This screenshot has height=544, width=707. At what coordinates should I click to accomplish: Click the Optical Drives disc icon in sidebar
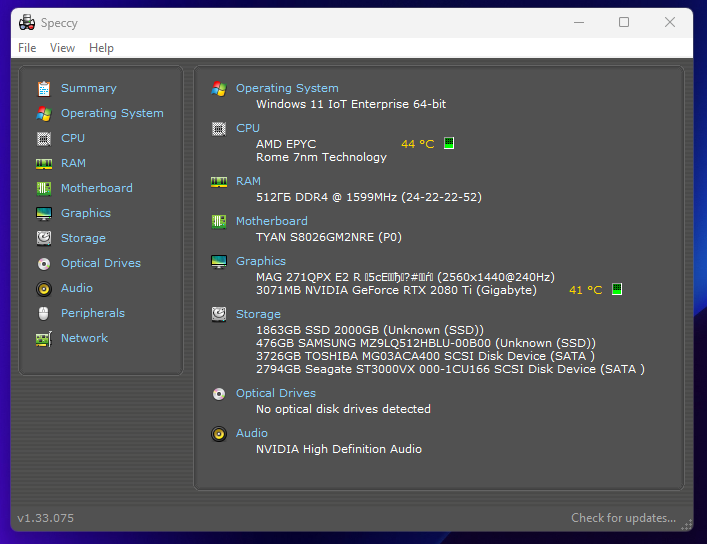[44, 263]
